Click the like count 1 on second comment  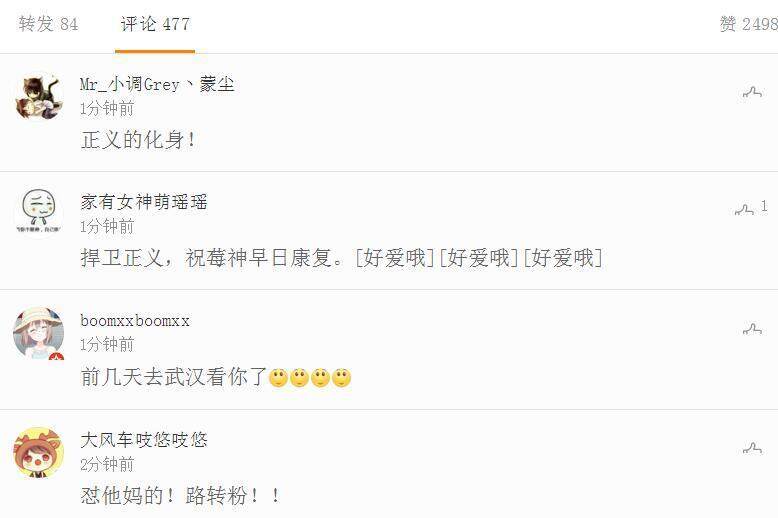[764, 206]
